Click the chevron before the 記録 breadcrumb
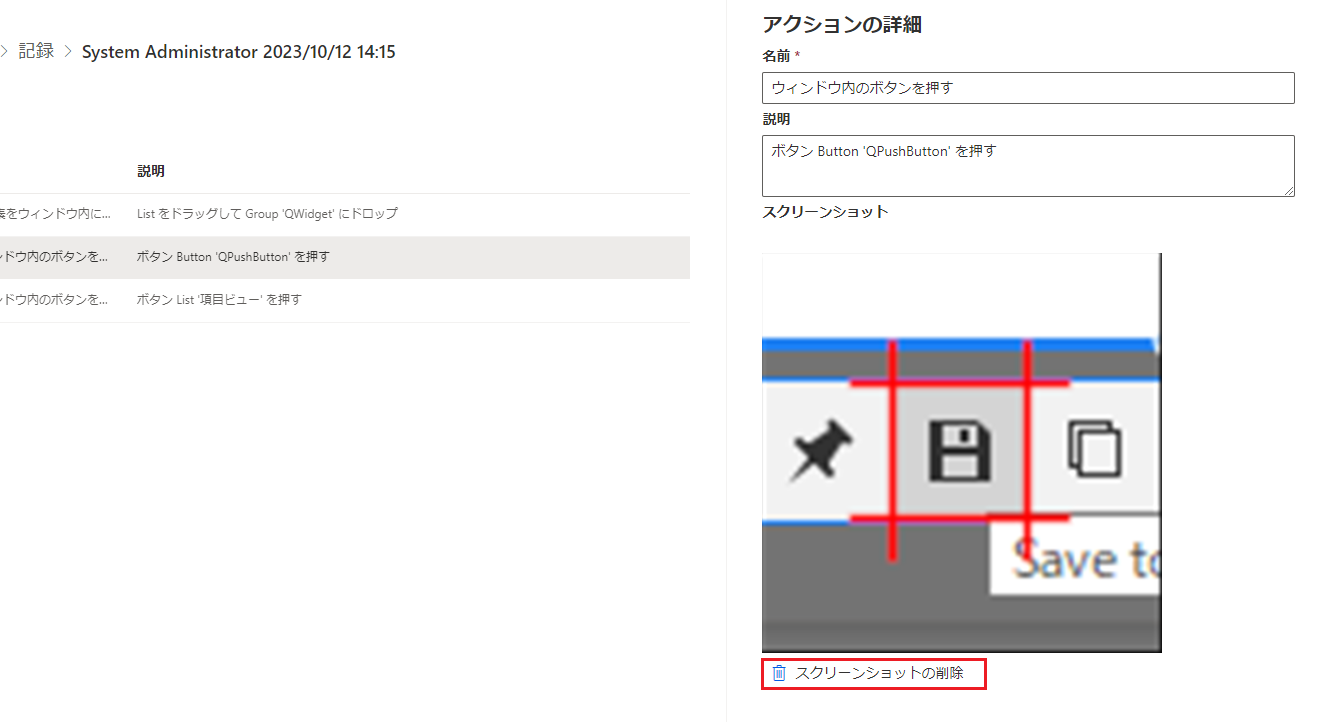The width and height of the screenshot is (1320, 722). coord(3,52)
